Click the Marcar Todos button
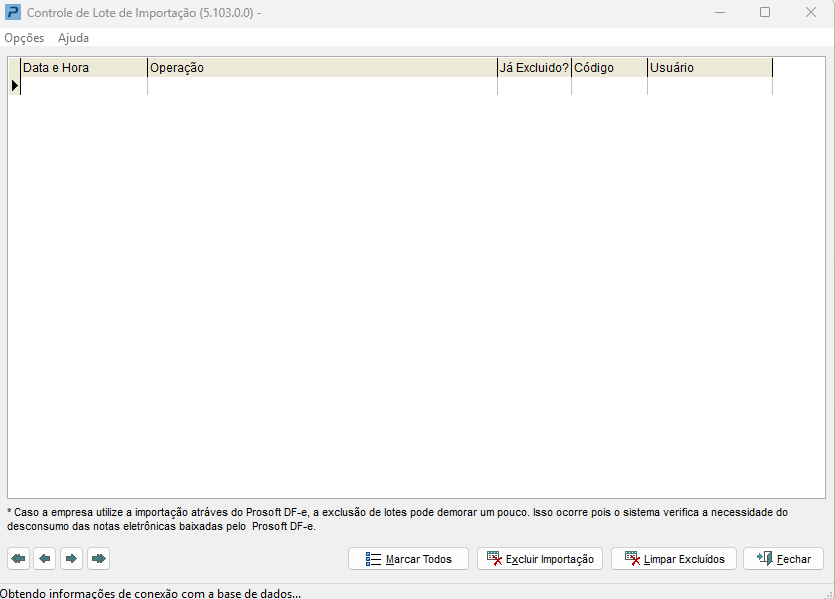 [x=408, y=559]
